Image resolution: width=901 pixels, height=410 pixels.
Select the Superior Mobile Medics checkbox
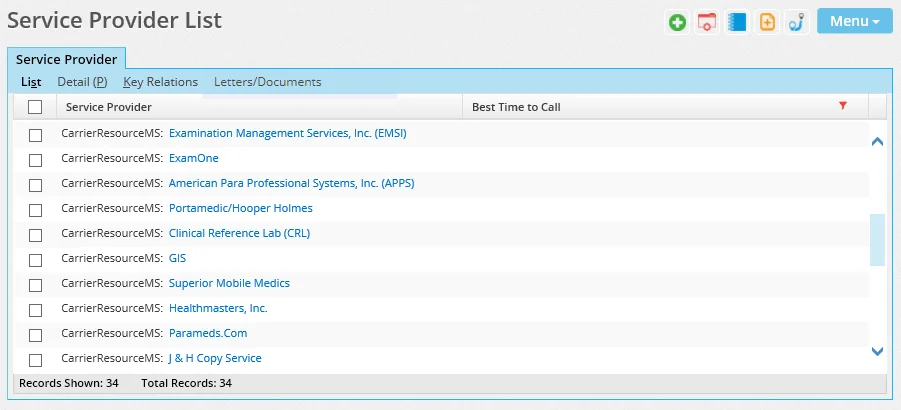click(36, 285)
